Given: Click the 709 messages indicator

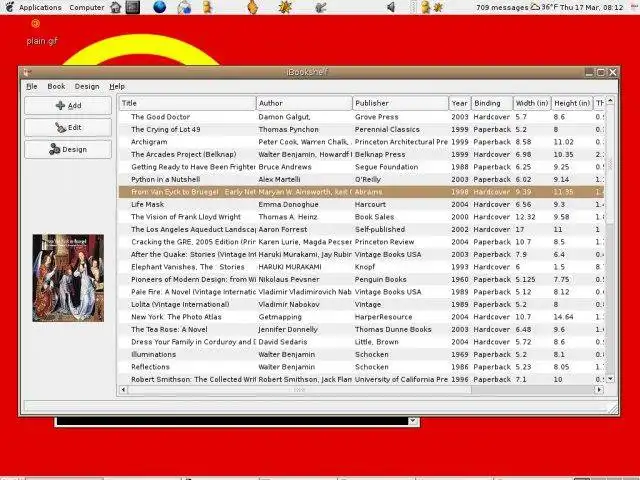Looking at the screenshot, I should click(x=502, y=7).
